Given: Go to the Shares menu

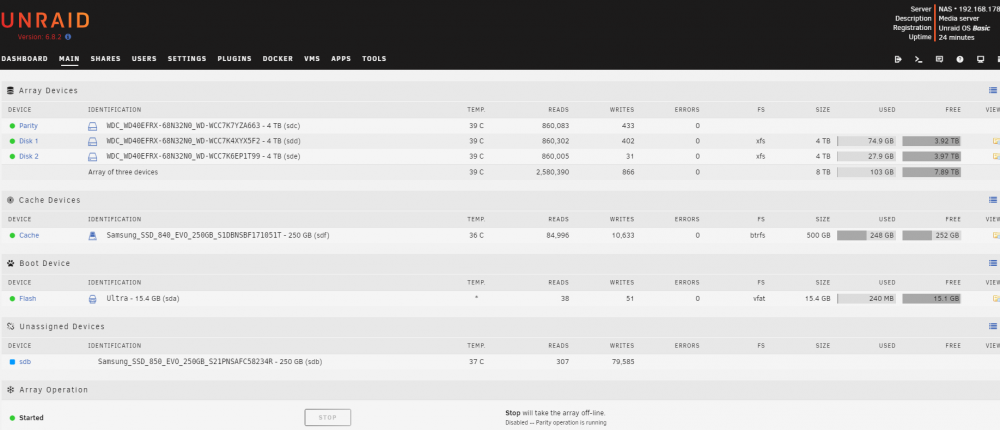Looking at the screenshot, I should pos(105,59).
